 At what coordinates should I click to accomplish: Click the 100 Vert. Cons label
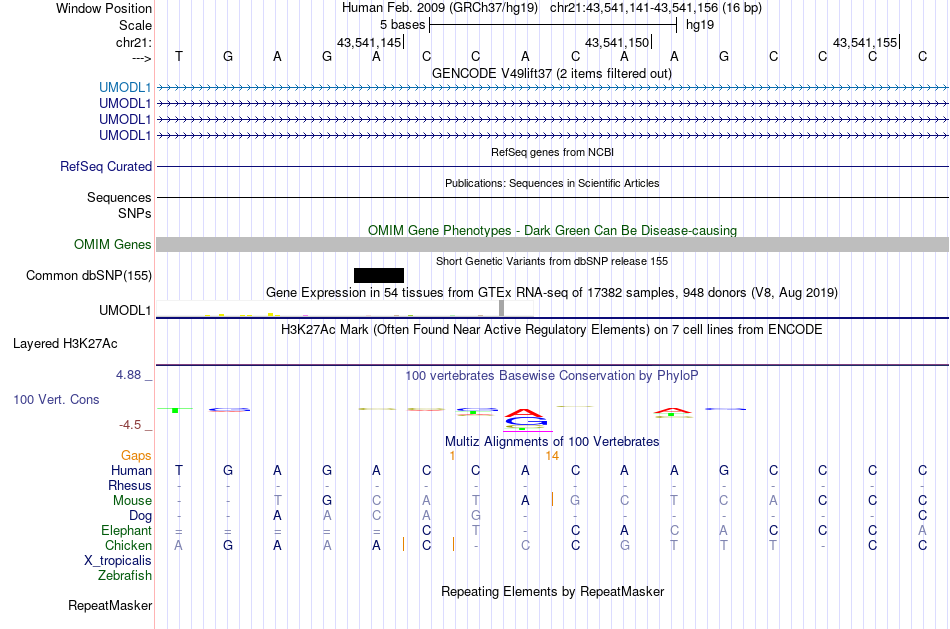(56, 399)
